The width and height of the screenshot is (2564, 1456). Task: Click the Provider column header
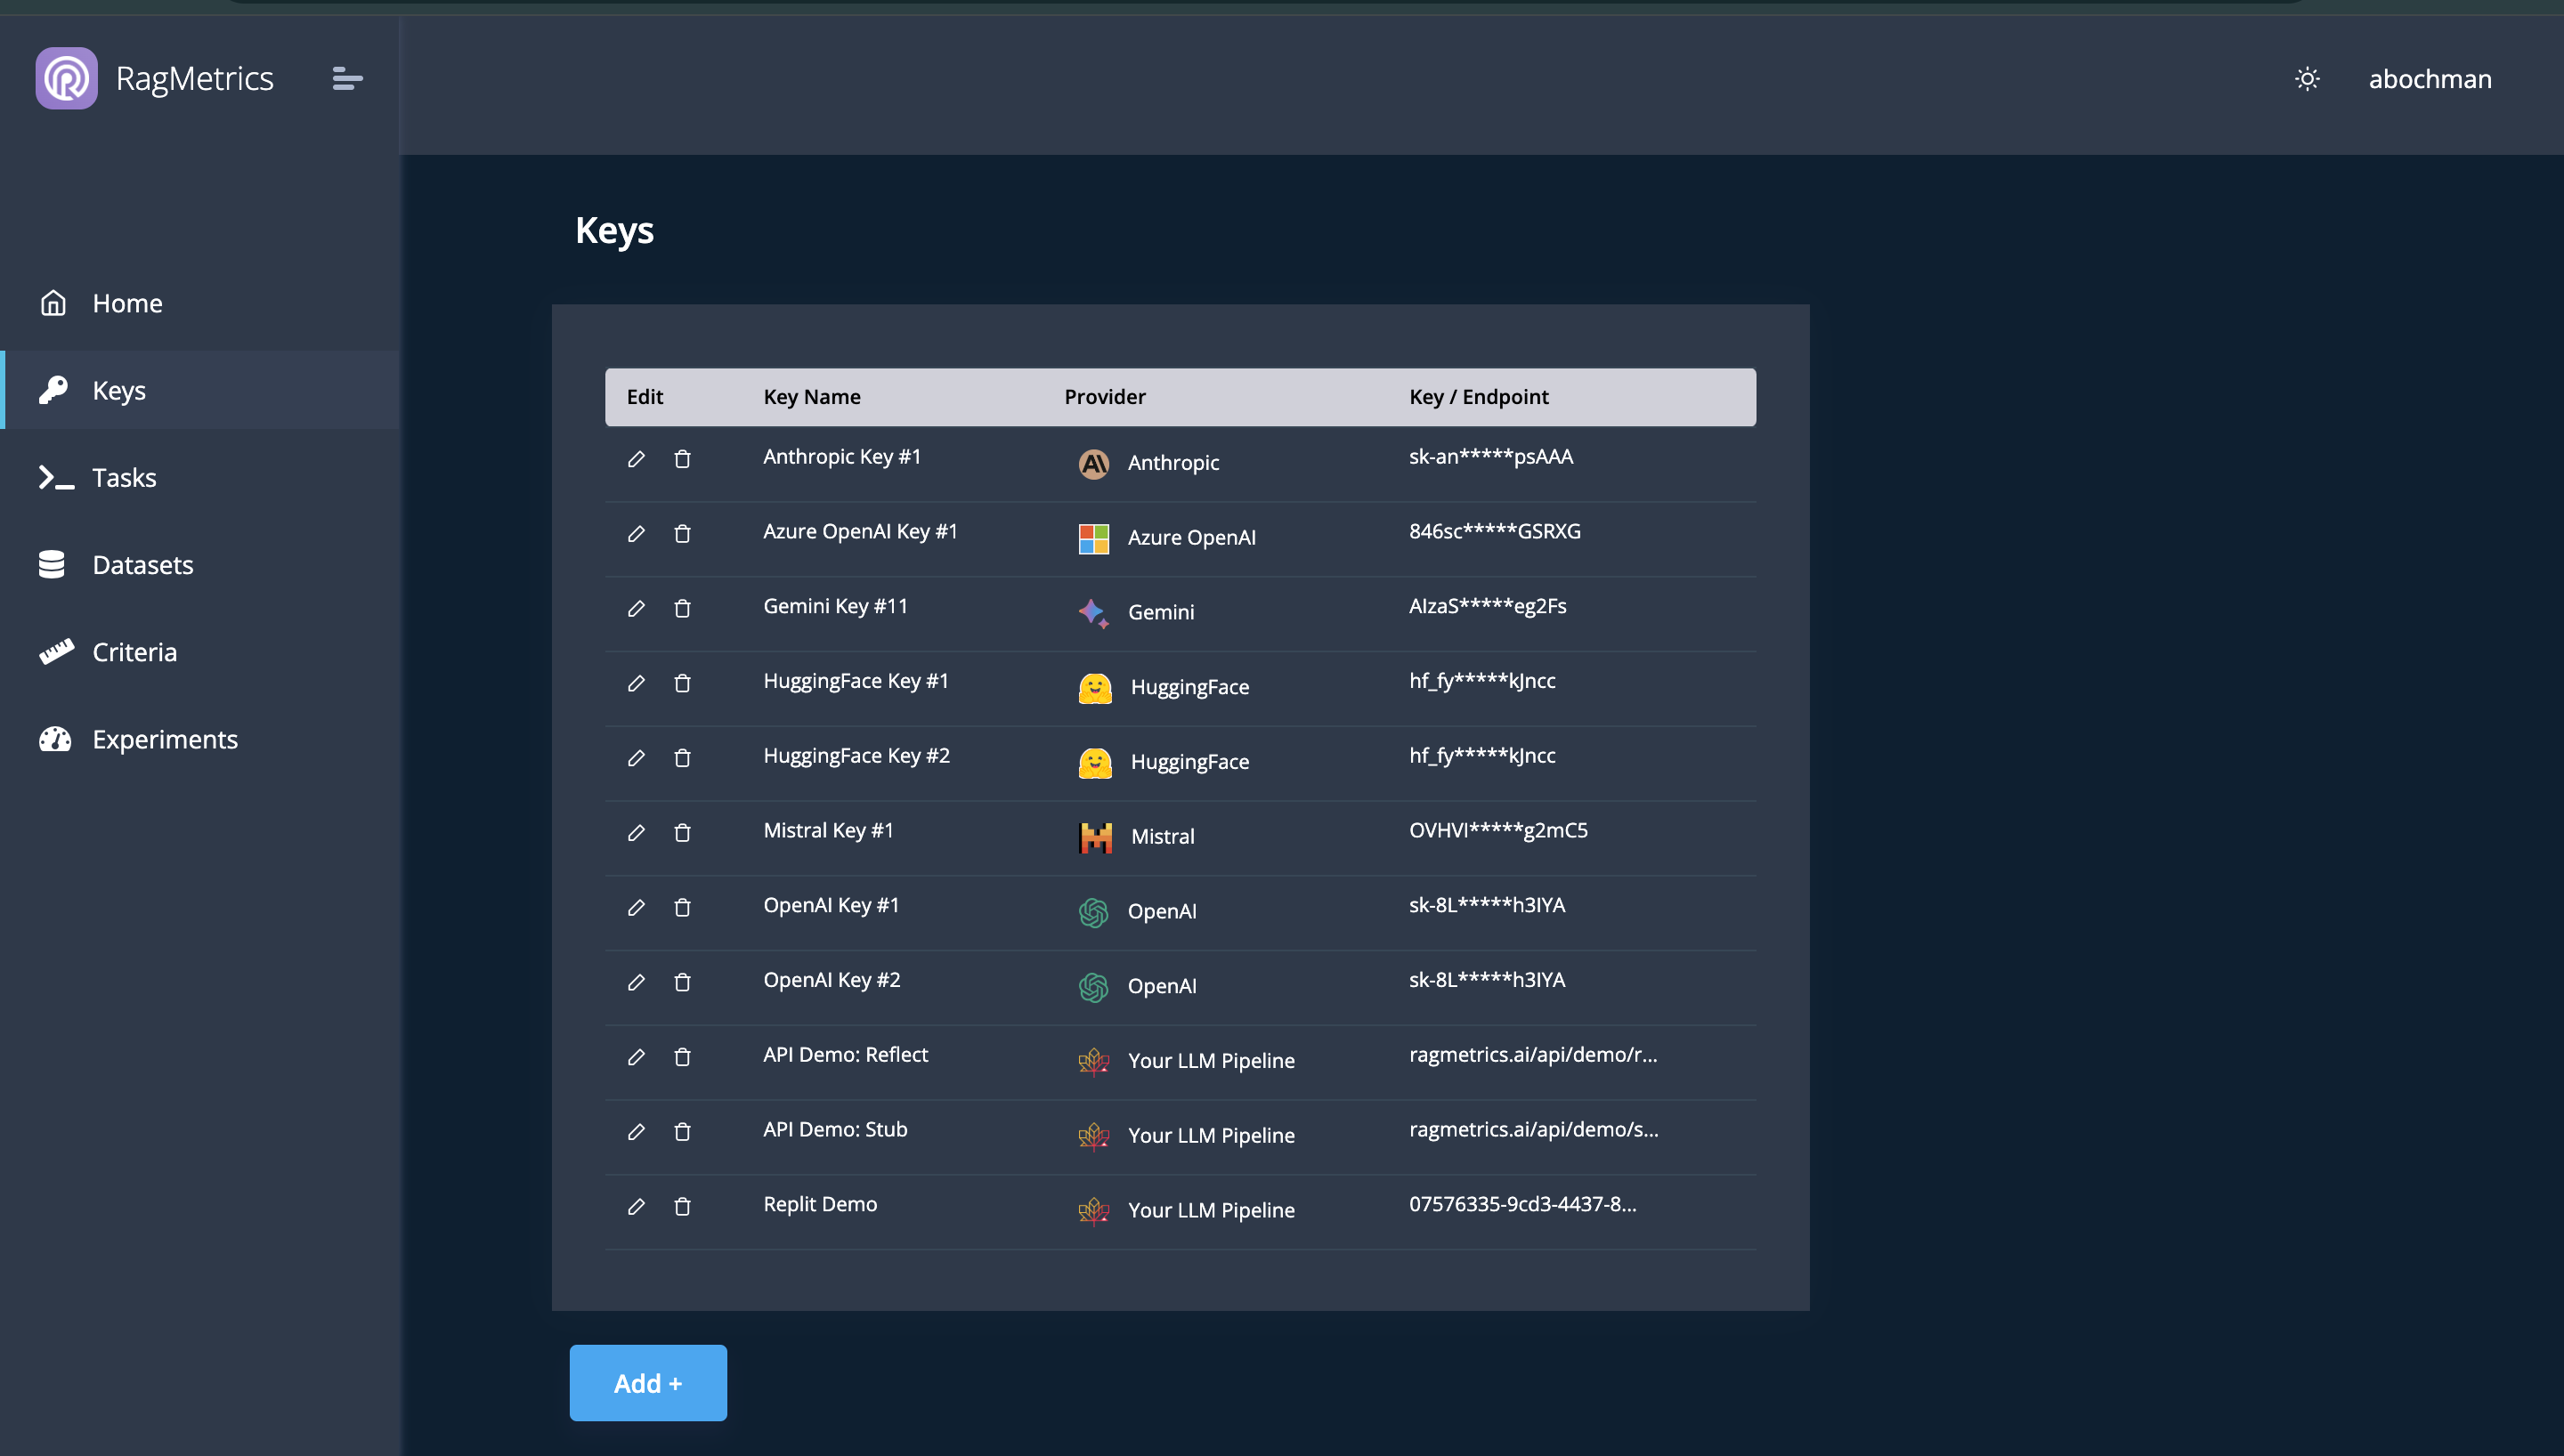coord(1105,397)
